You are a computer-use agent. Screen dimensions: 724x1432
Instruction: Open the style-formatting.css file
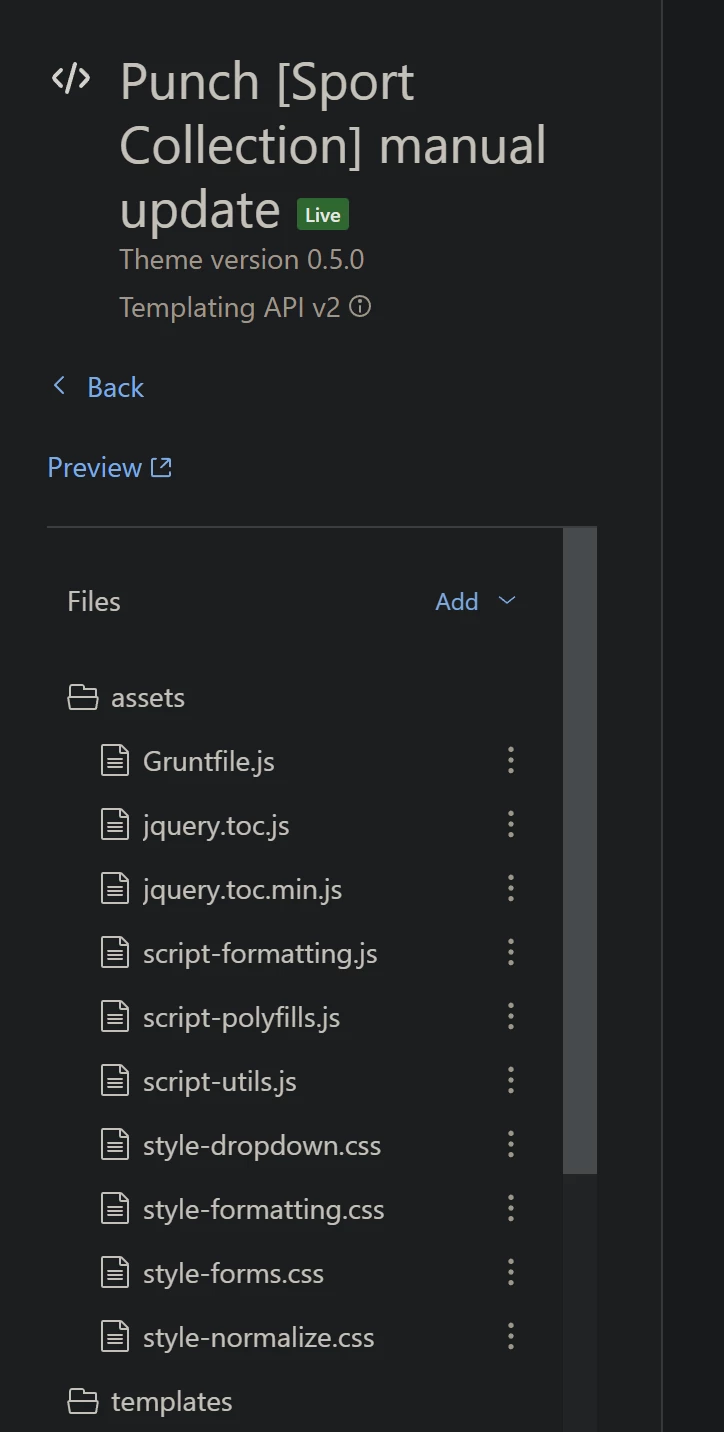point(264,1210)
